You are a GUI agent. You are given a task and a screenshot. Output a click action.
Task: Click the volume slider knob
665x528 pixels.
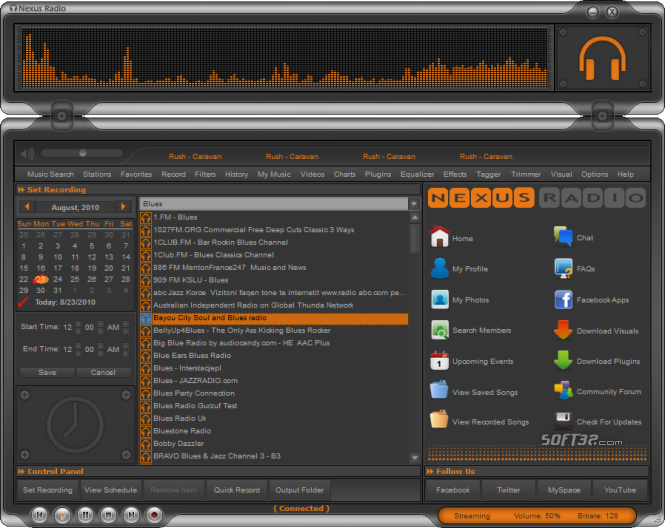(x=83, y=153)
